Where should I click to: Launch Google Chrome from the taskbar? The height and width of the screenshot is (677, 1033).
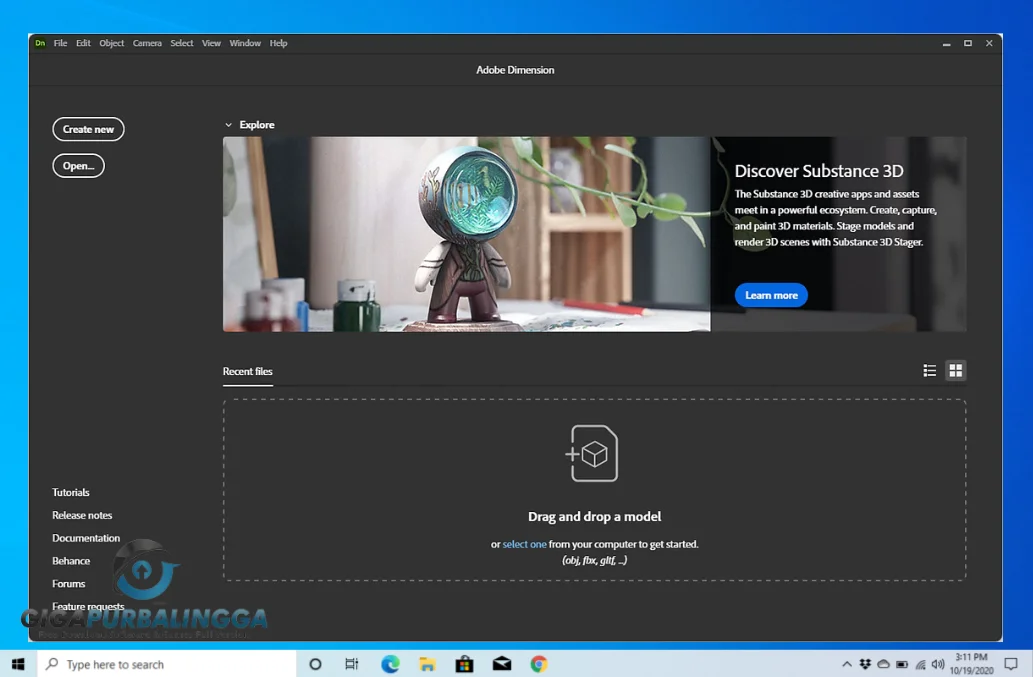click(538, 663)
